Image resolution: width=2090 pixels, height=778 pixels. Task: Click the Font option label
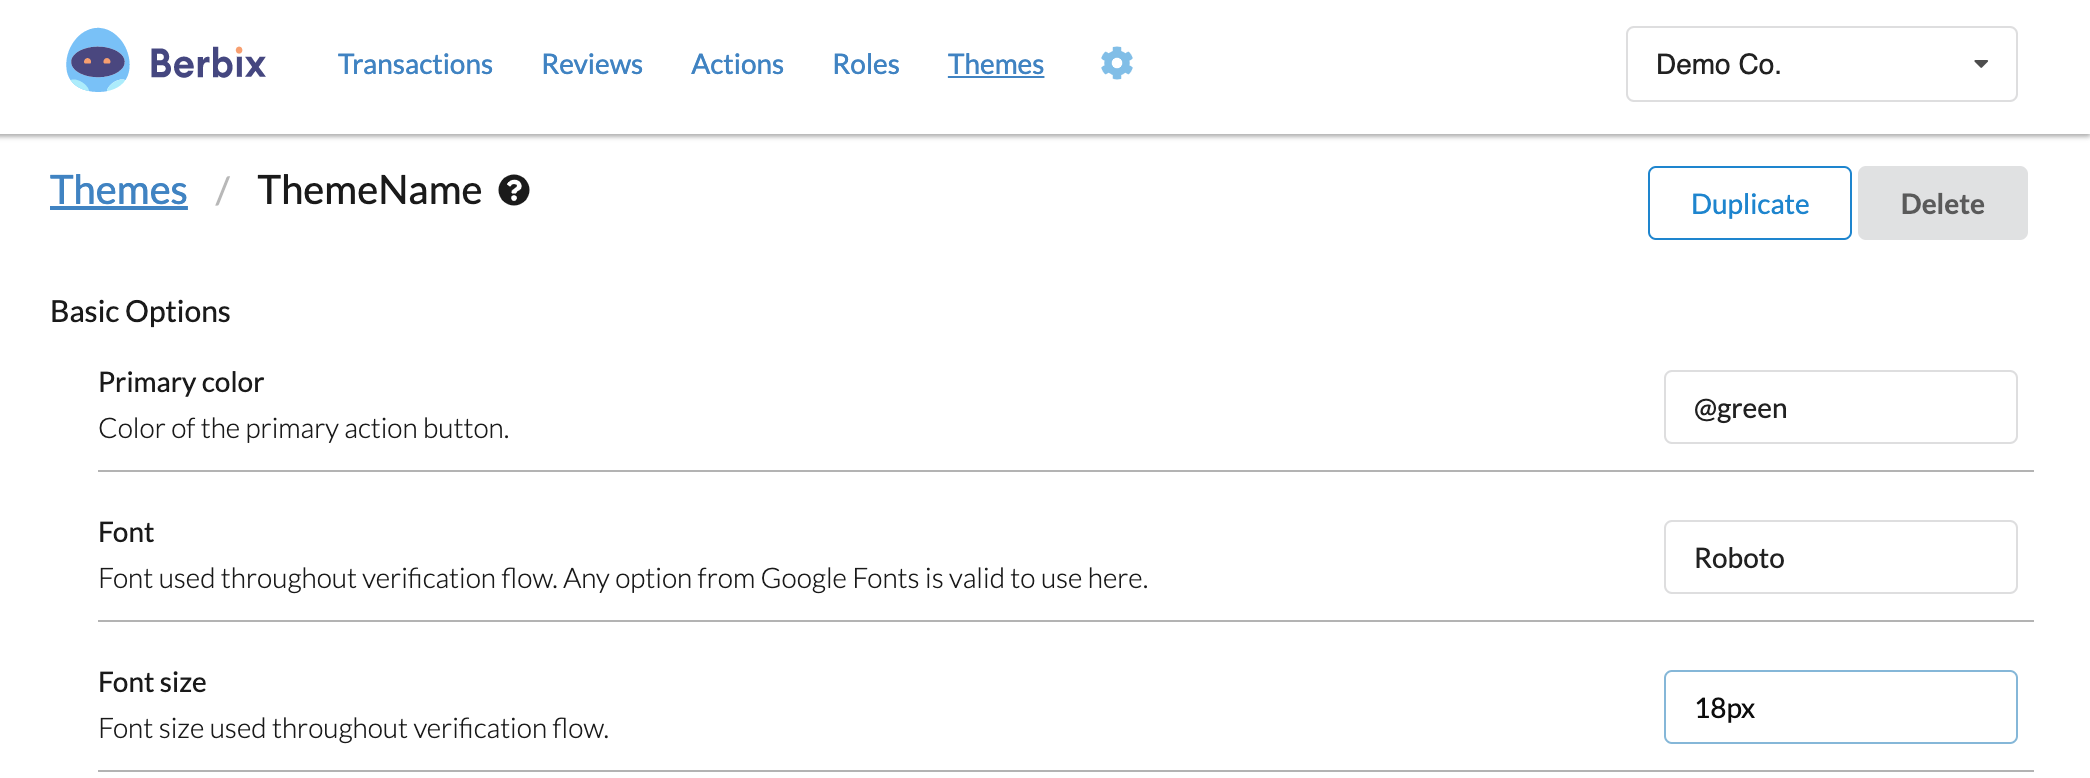[126, 532]
